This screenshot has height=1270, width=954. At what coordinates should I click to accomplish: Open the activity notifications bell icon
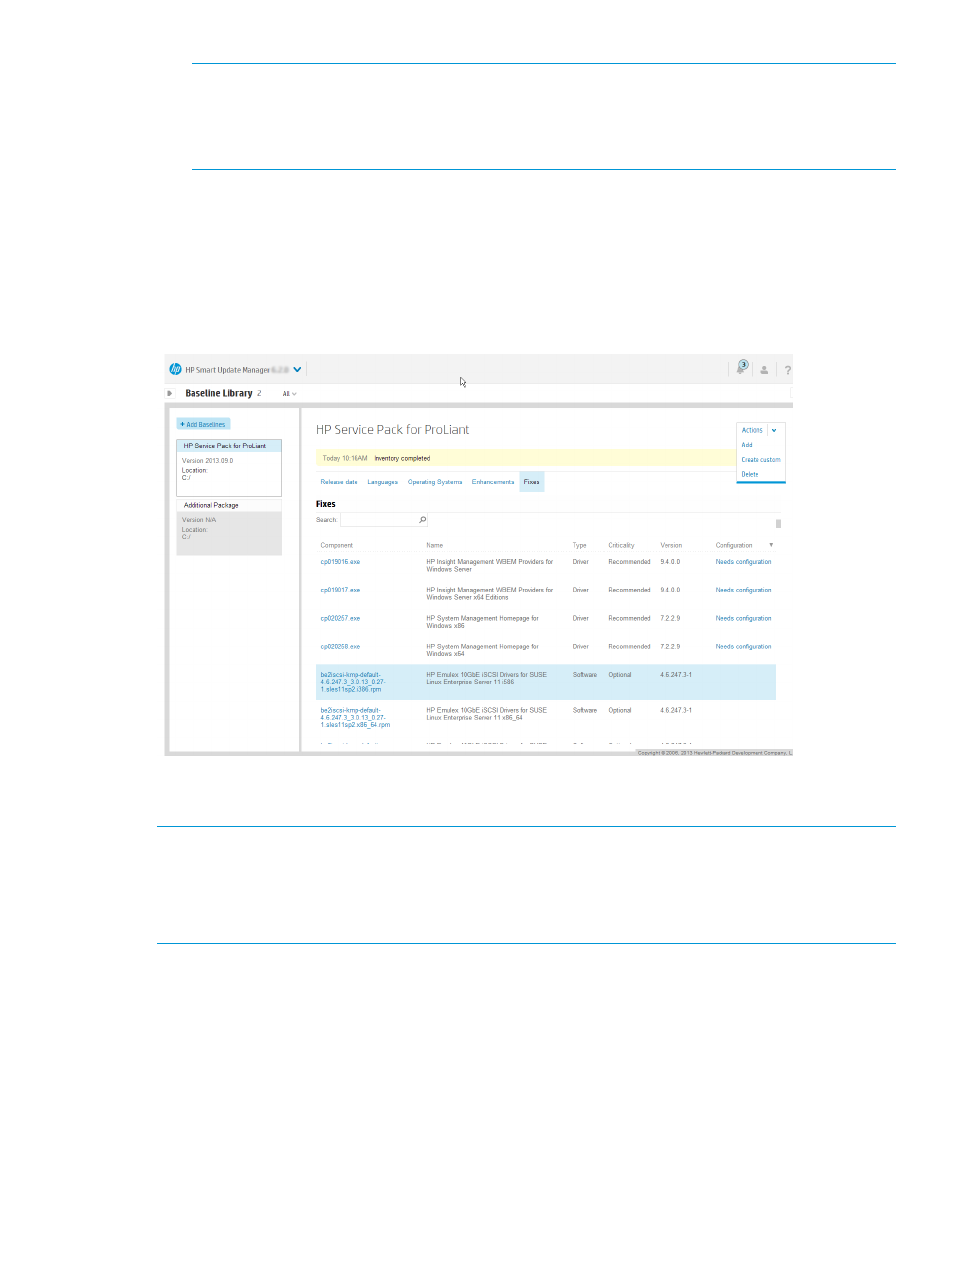[742, 368]
